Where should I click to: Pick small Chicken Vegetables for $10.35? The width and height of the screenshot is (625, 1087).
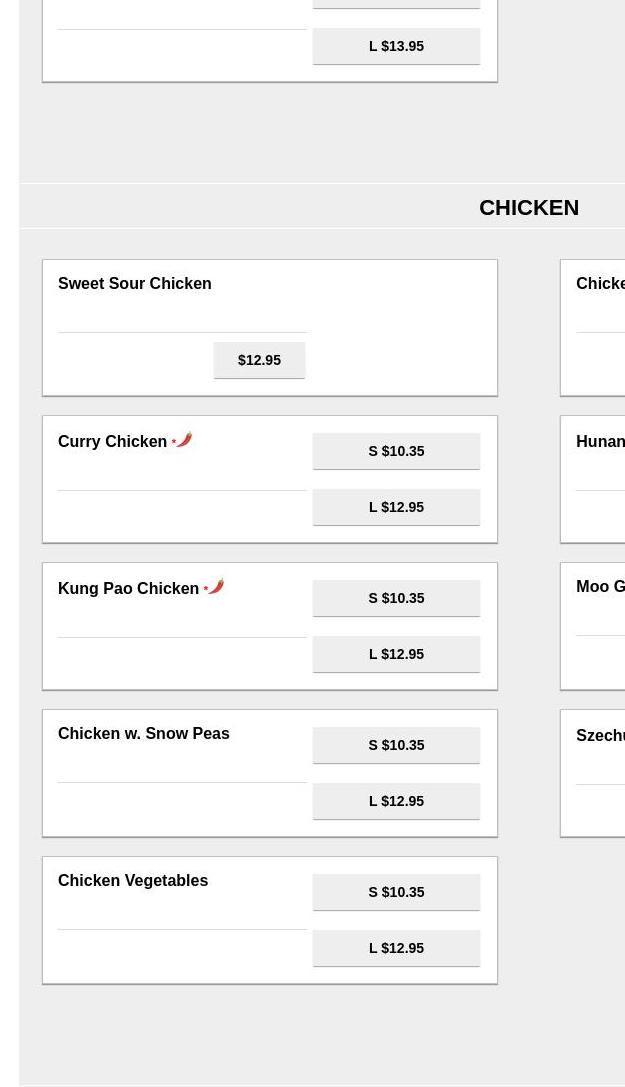396,892
